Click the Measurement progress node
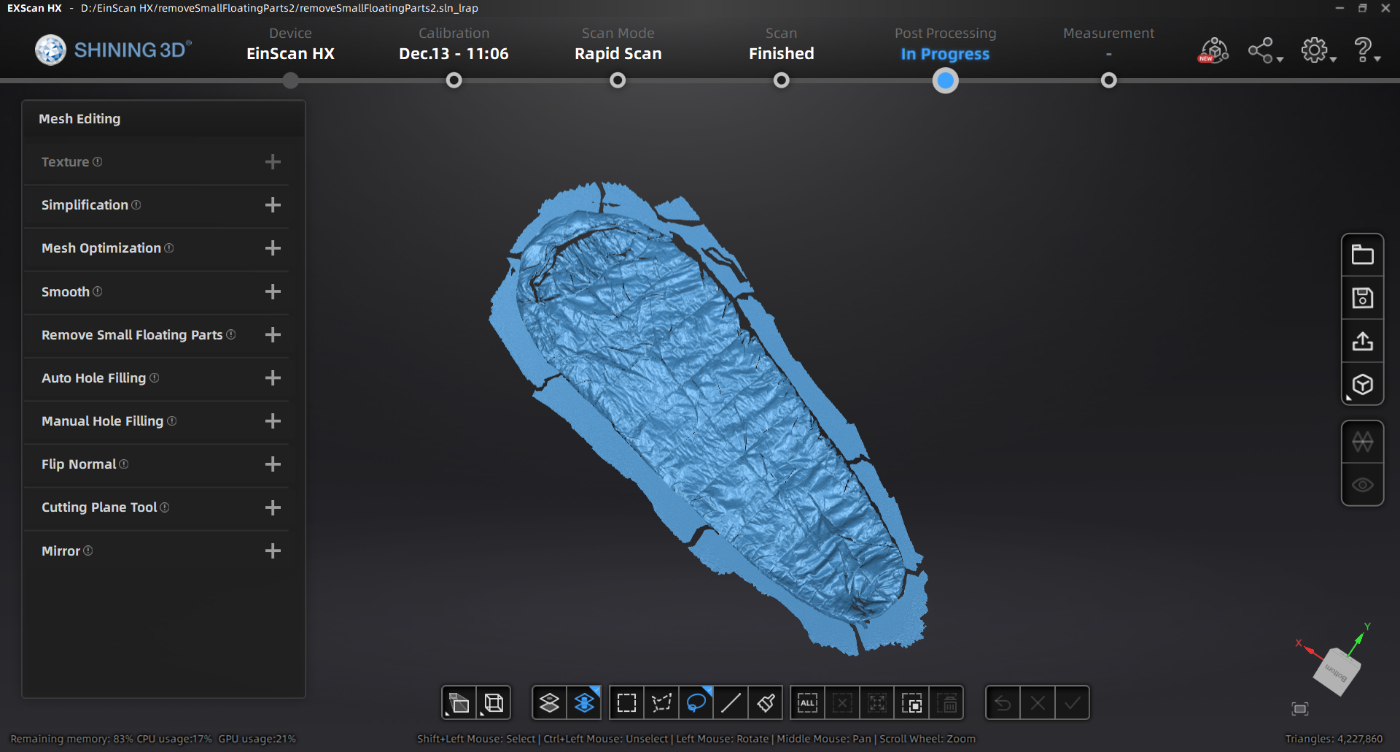Screen dimensions: 1400x752 point(1109,80)
